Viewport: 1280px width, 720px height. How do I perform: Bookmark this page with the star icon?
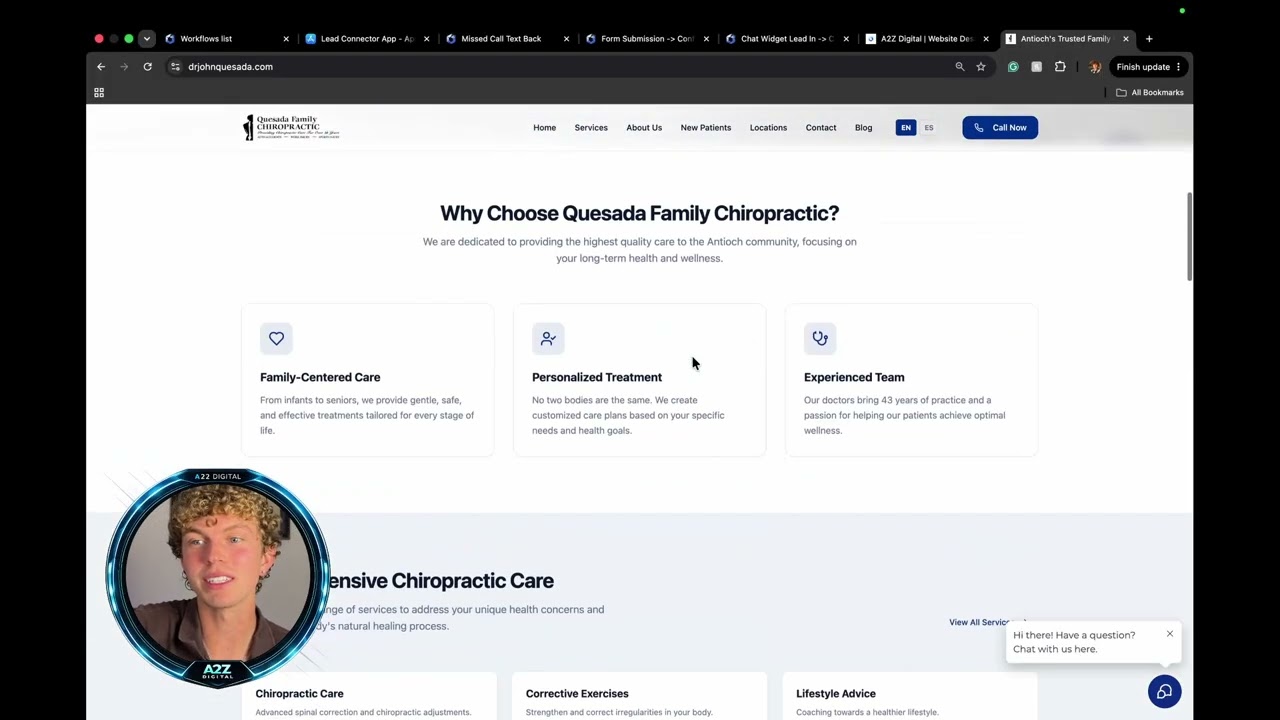tap(981, 67)
